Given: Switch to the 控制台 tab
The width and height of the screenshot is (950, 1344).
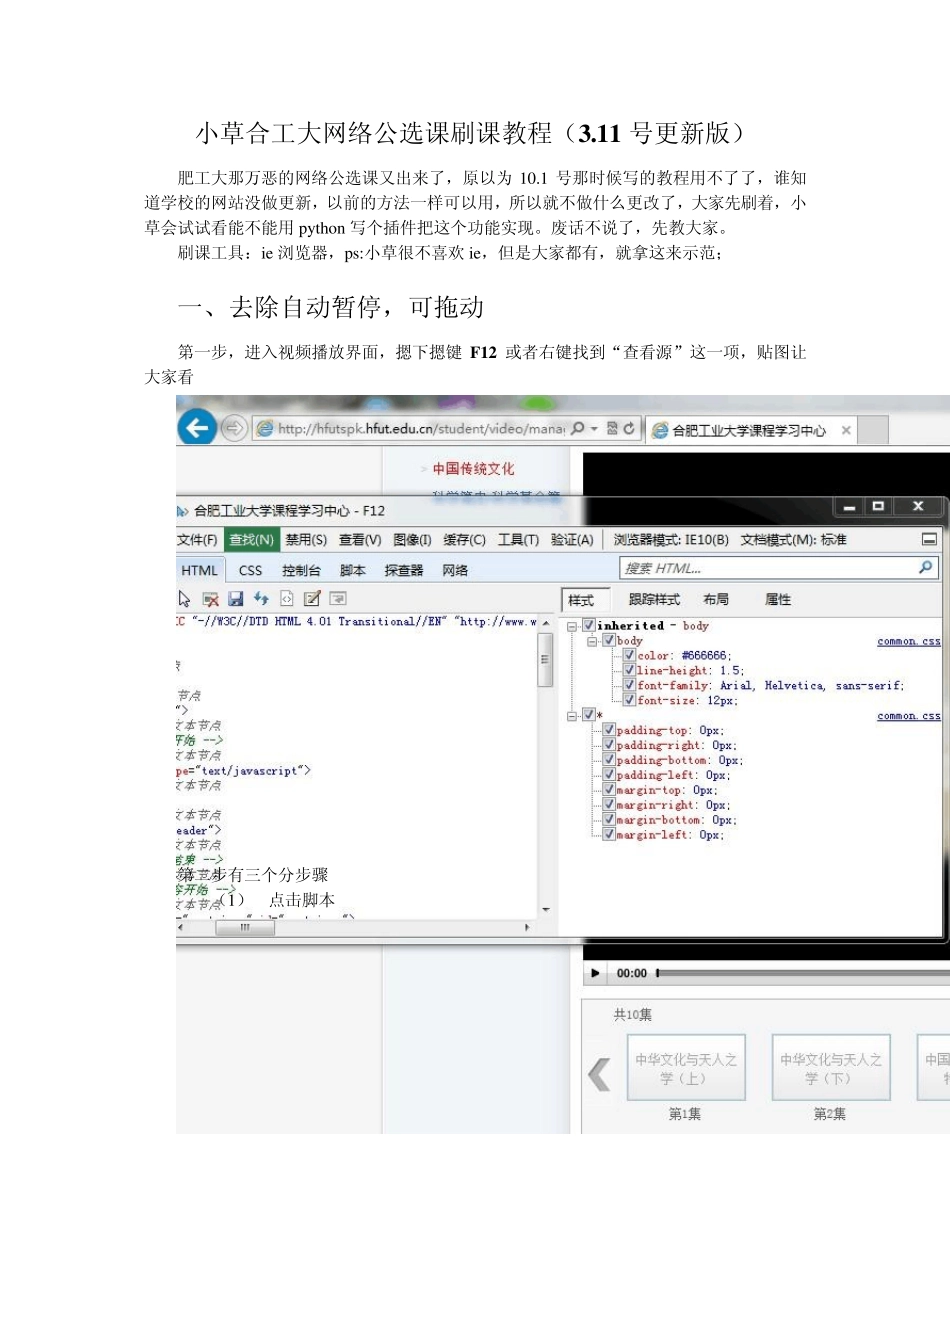Looking at the screenshot, I should click(x=301, y=570).
